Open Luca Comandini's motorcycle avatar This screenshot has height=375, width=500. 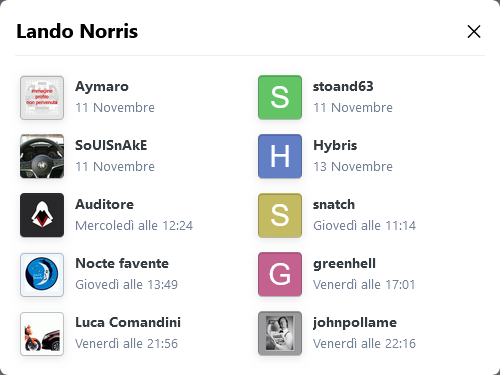click(42, 334)
